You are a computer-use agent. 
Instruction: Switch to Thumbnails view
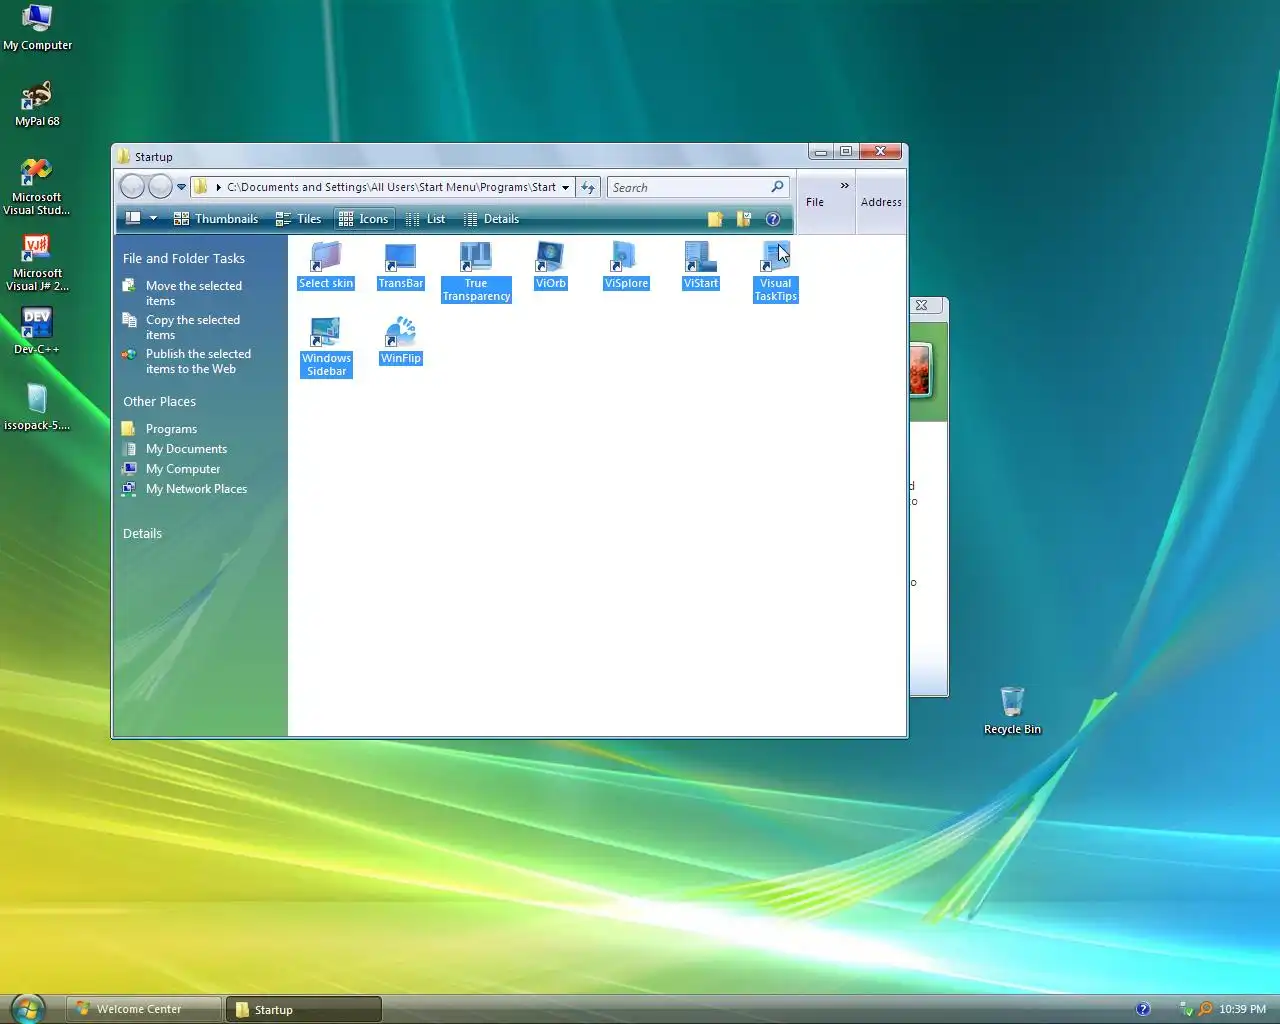pyautogui.click(x=216, y=219)
